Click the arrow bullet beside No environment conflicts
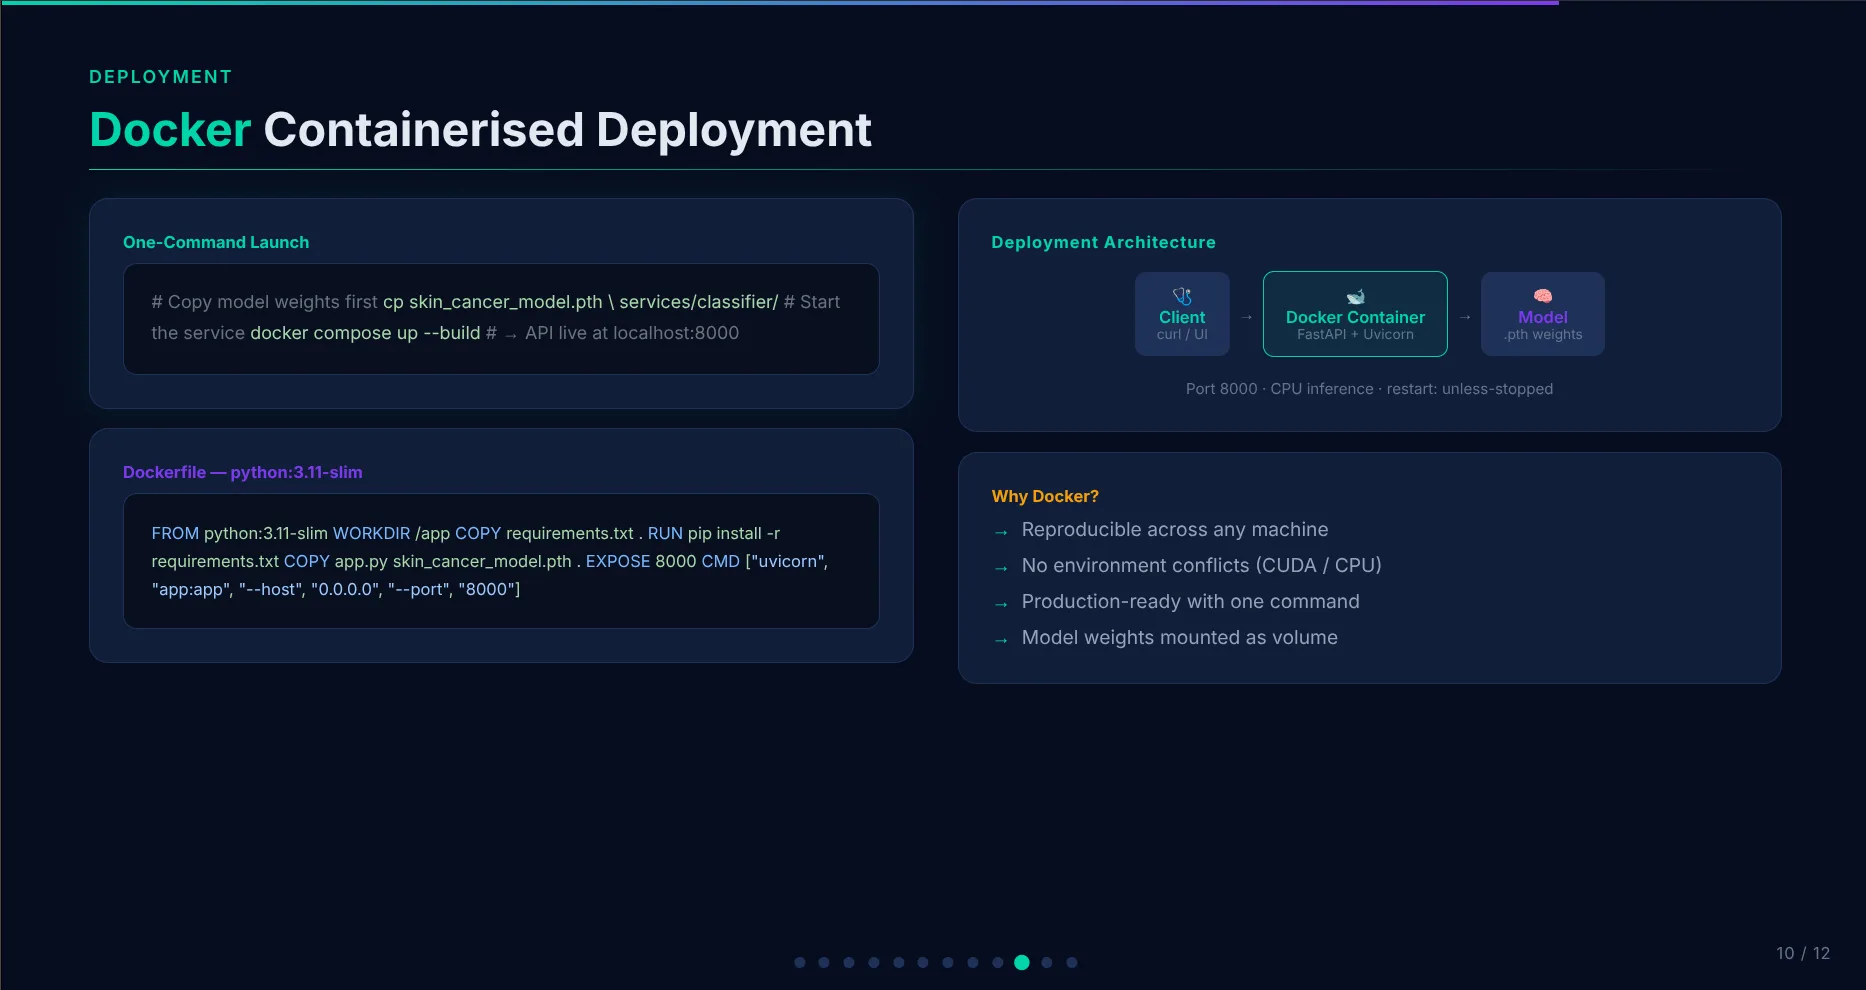This screenshot has height=990, width=1866. tap(1001, 569)
